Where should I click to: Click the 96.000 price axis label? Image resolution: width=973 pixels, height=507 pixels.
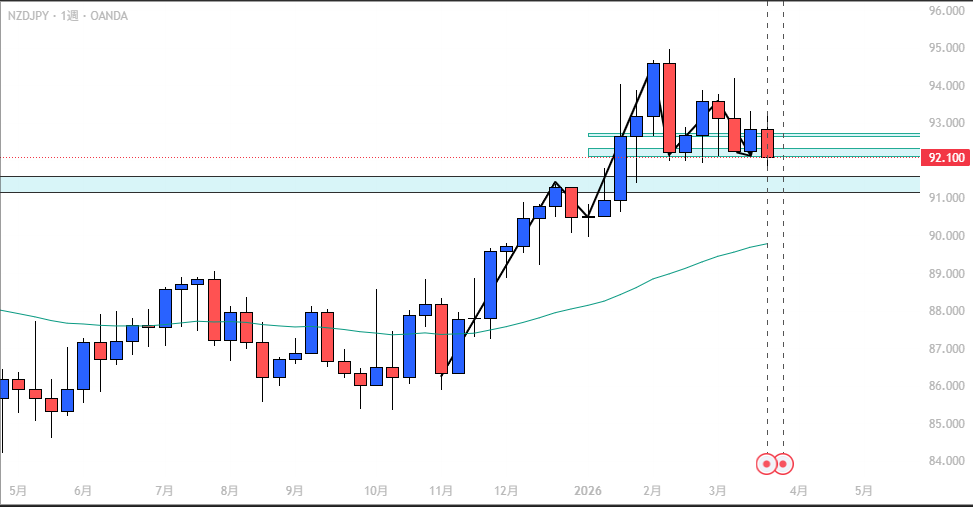[946, 11]
